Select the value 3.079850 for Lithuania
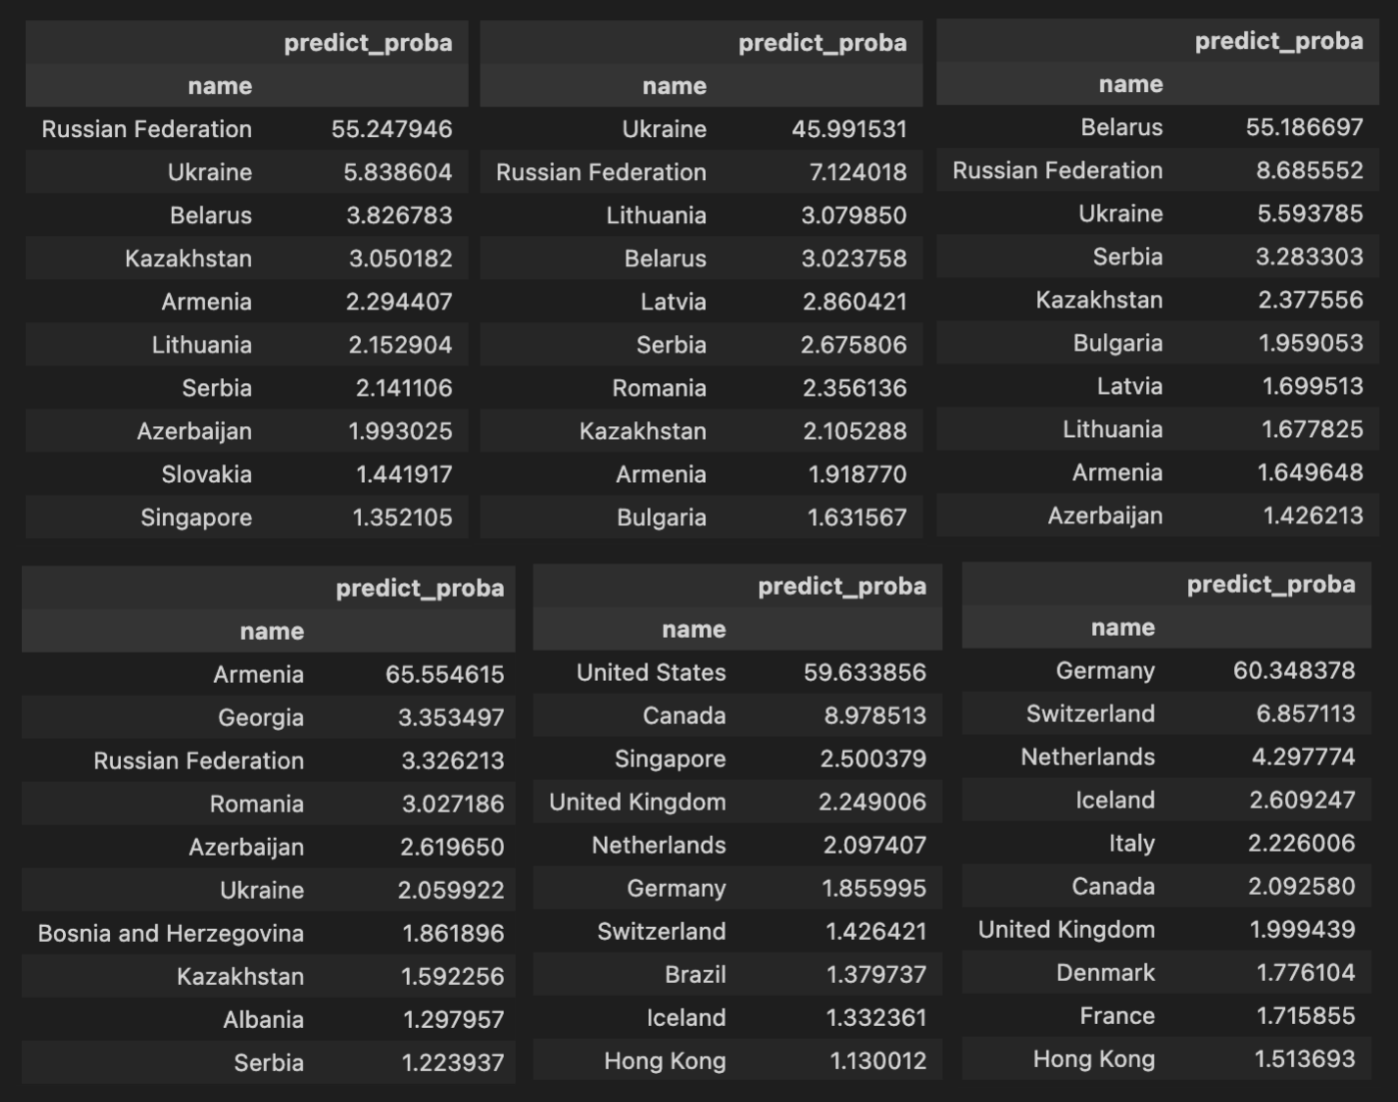 pos(853,215)
